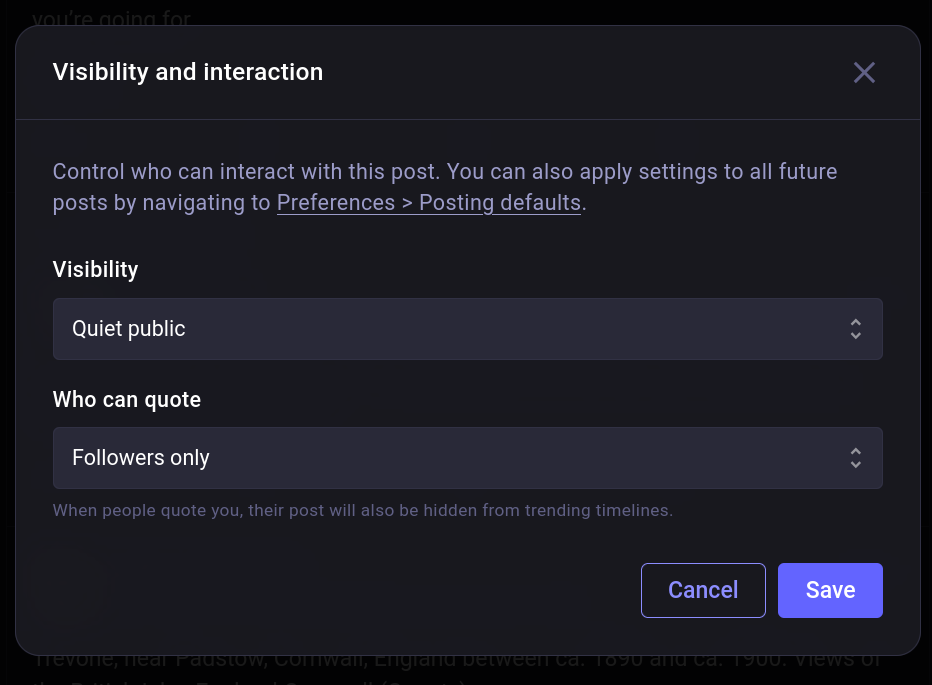
Task: Click the "Posting defaults" words in the link
Action: click(500, 203)
